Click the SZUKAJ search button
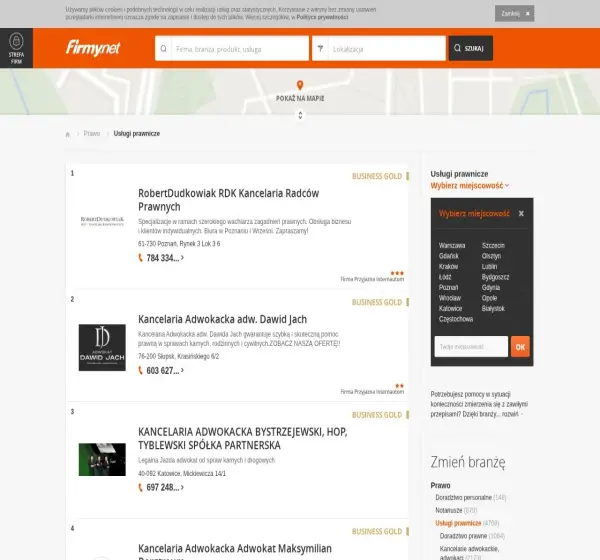 471,48
